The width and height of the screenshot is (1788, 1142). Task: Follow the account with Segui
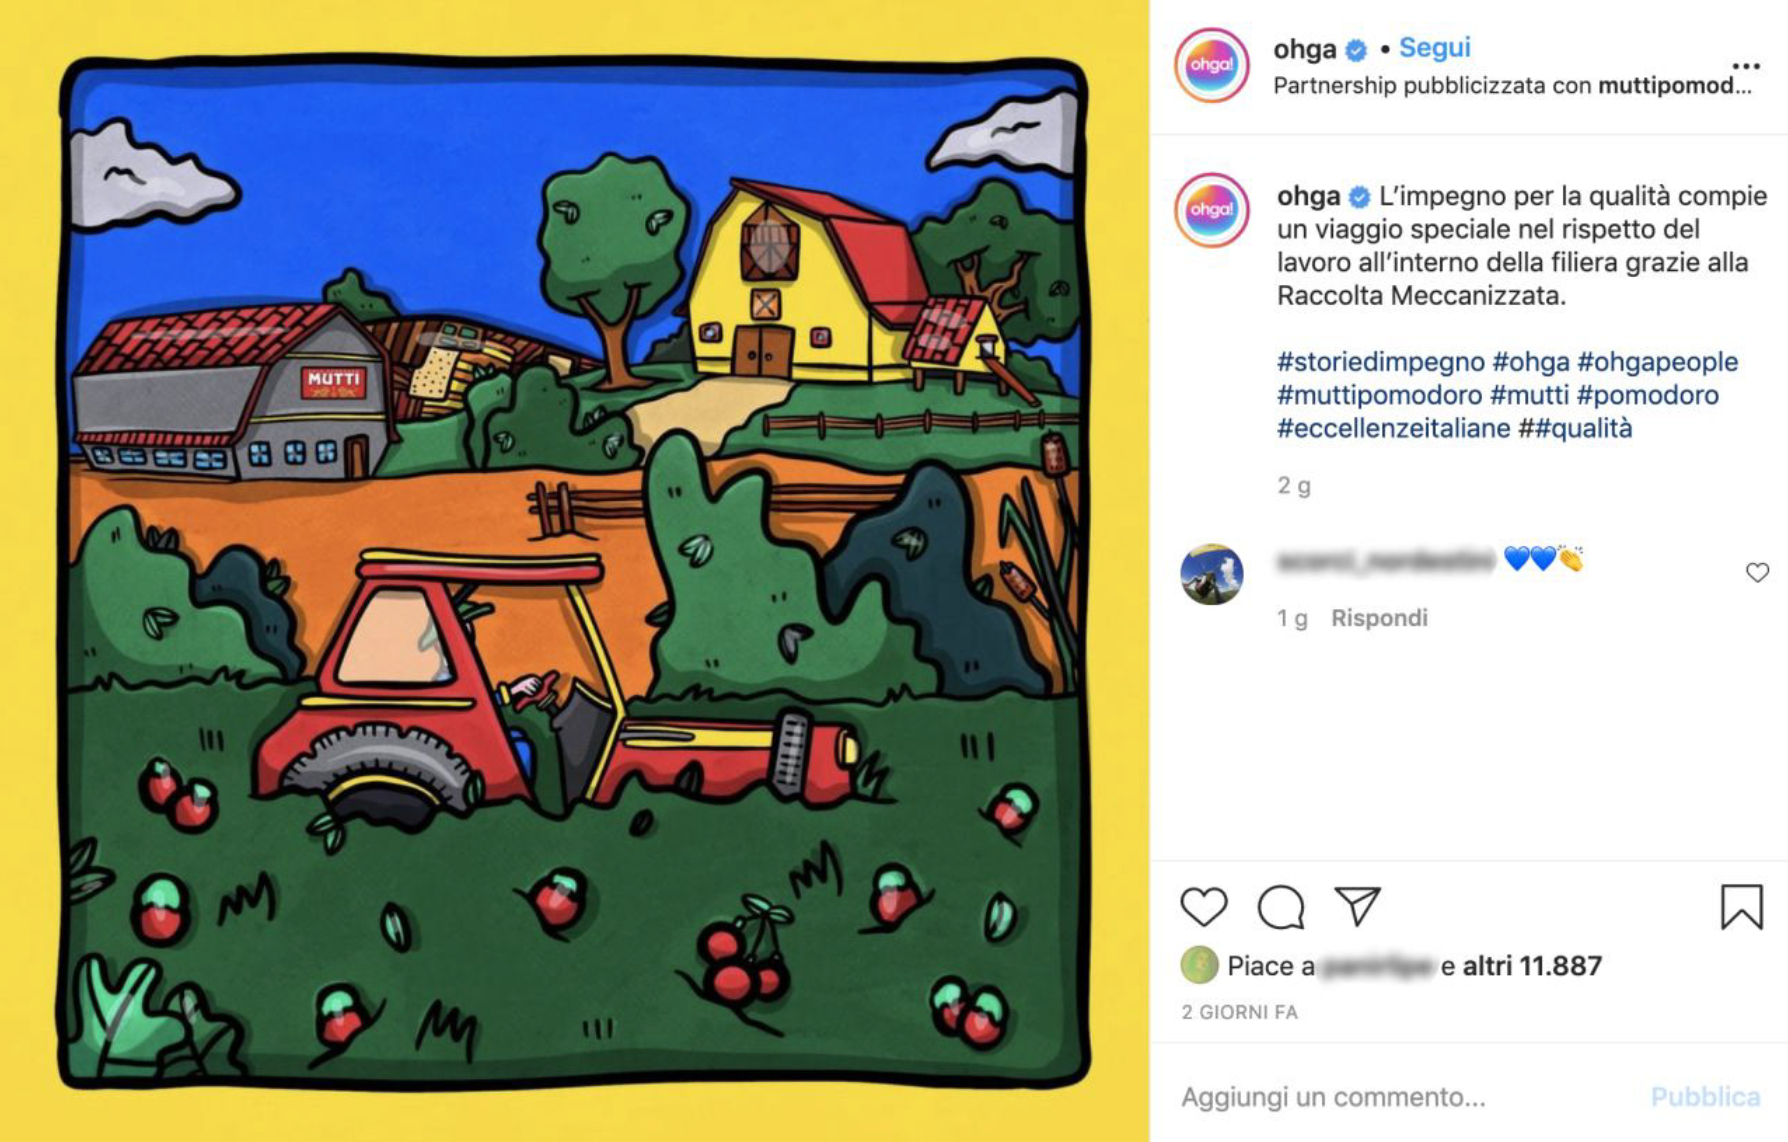(x=1434, y=48)
